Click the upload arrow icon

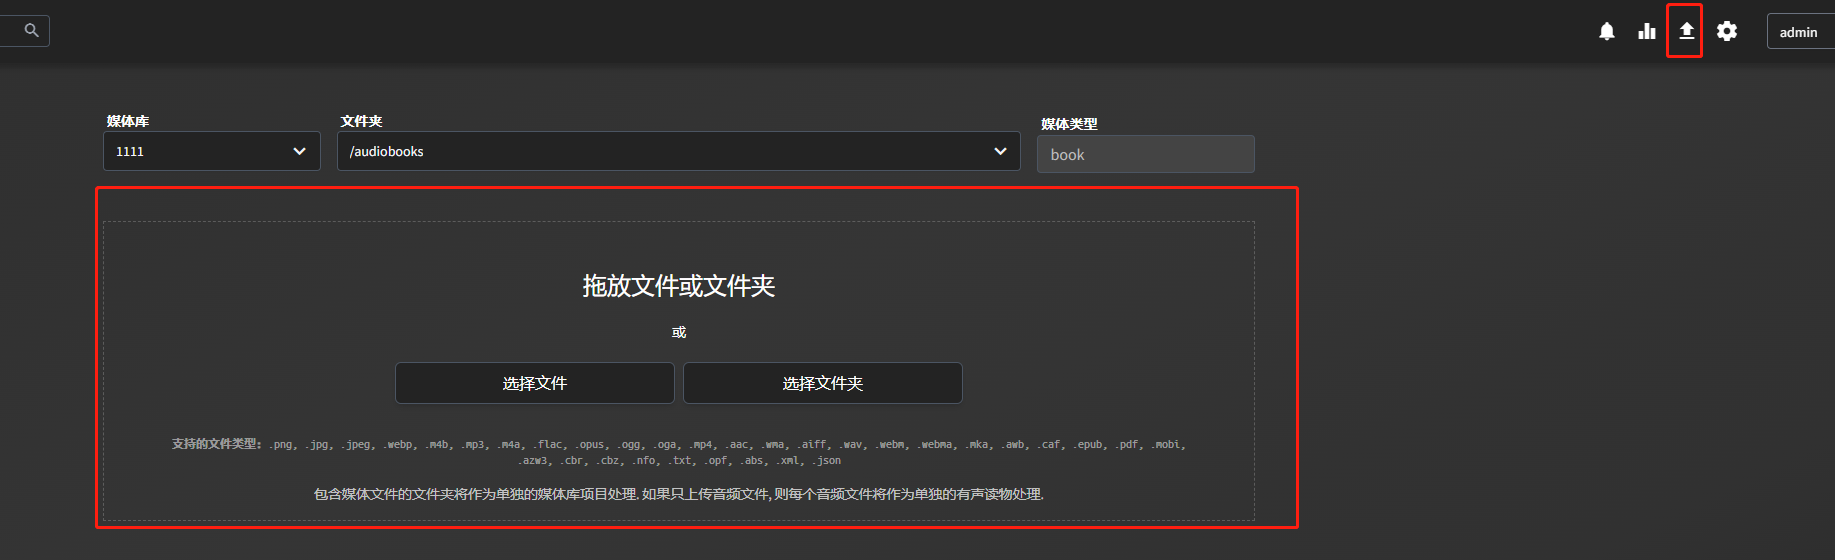(1686, 31)
